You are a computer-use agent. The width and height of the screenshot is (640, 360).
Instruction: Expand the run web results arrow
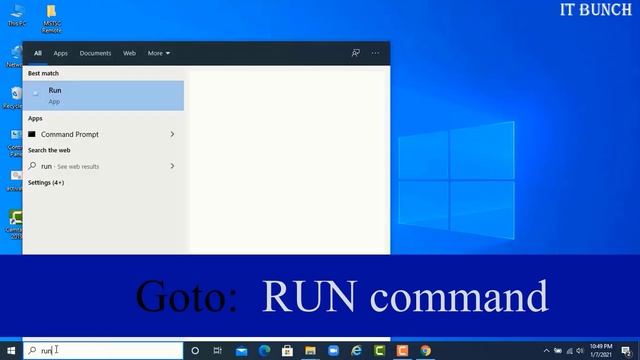pos(172,166)
